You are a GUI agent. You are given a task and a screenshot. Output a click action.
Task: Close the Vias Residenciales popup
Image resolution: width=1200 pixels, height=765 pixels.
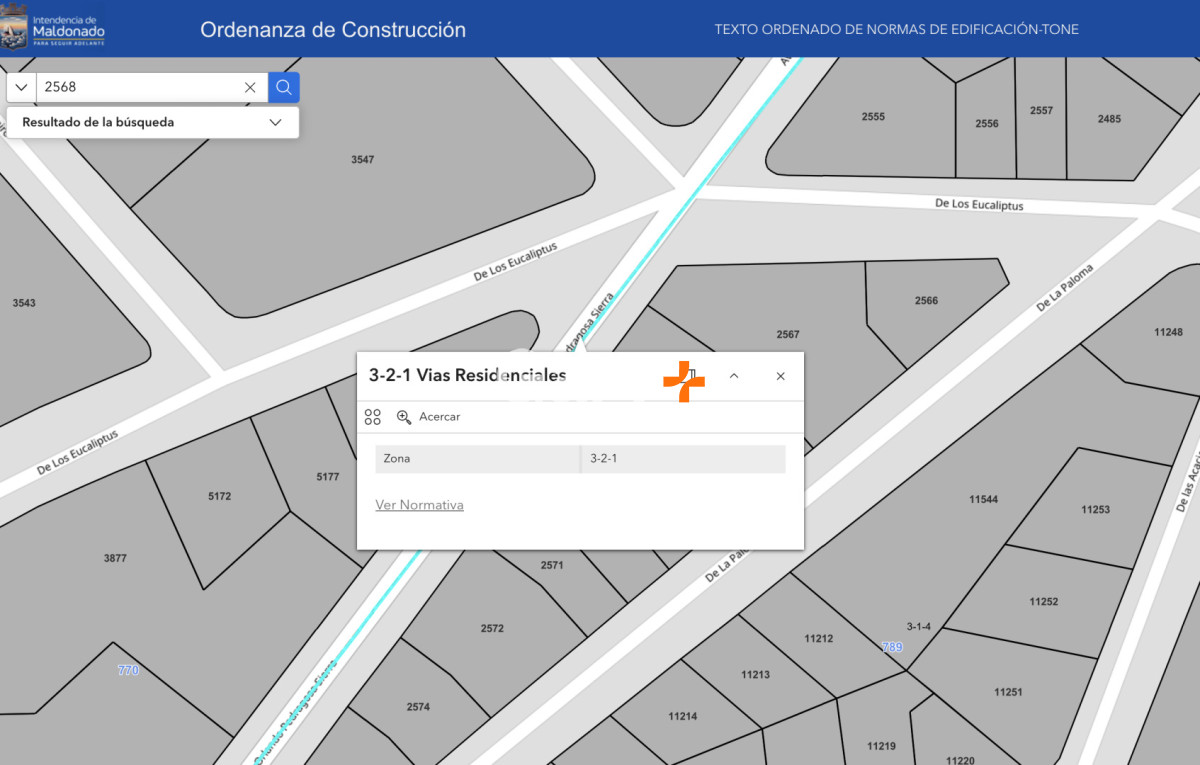(x=781, y=376)
